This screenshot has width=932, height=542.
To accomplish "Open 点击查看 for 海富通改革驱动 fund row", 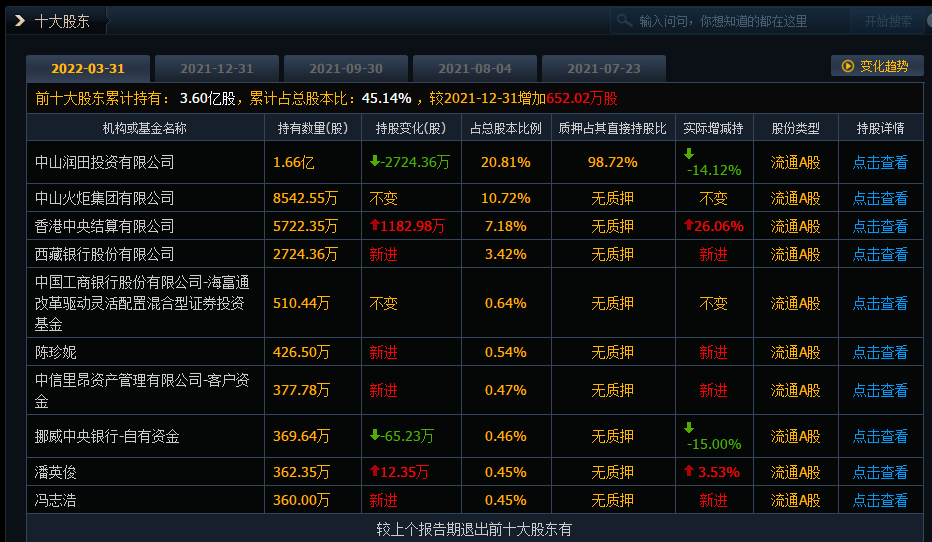I will pos(880,303).
